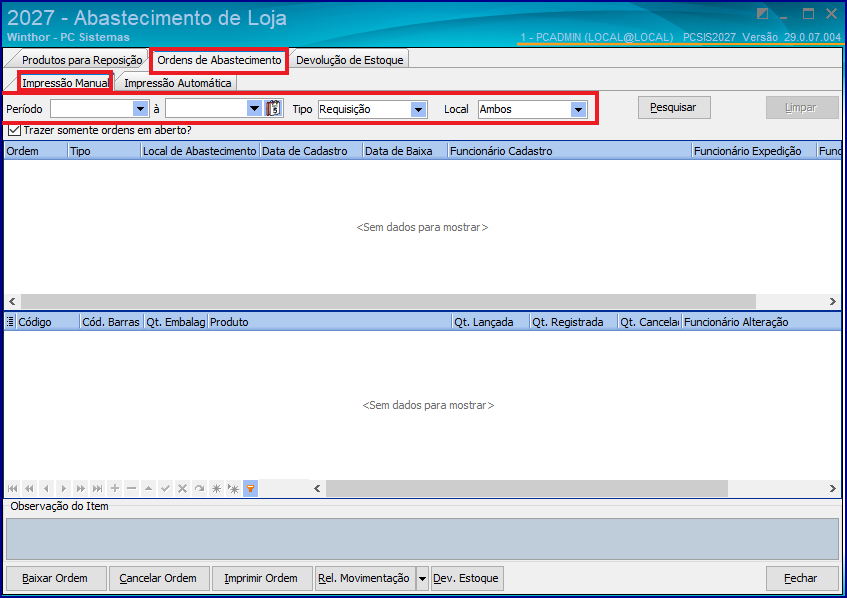This screenshot has height=598, width=847.
Task: Jump forward a page of records
Action: pos(80,488)
